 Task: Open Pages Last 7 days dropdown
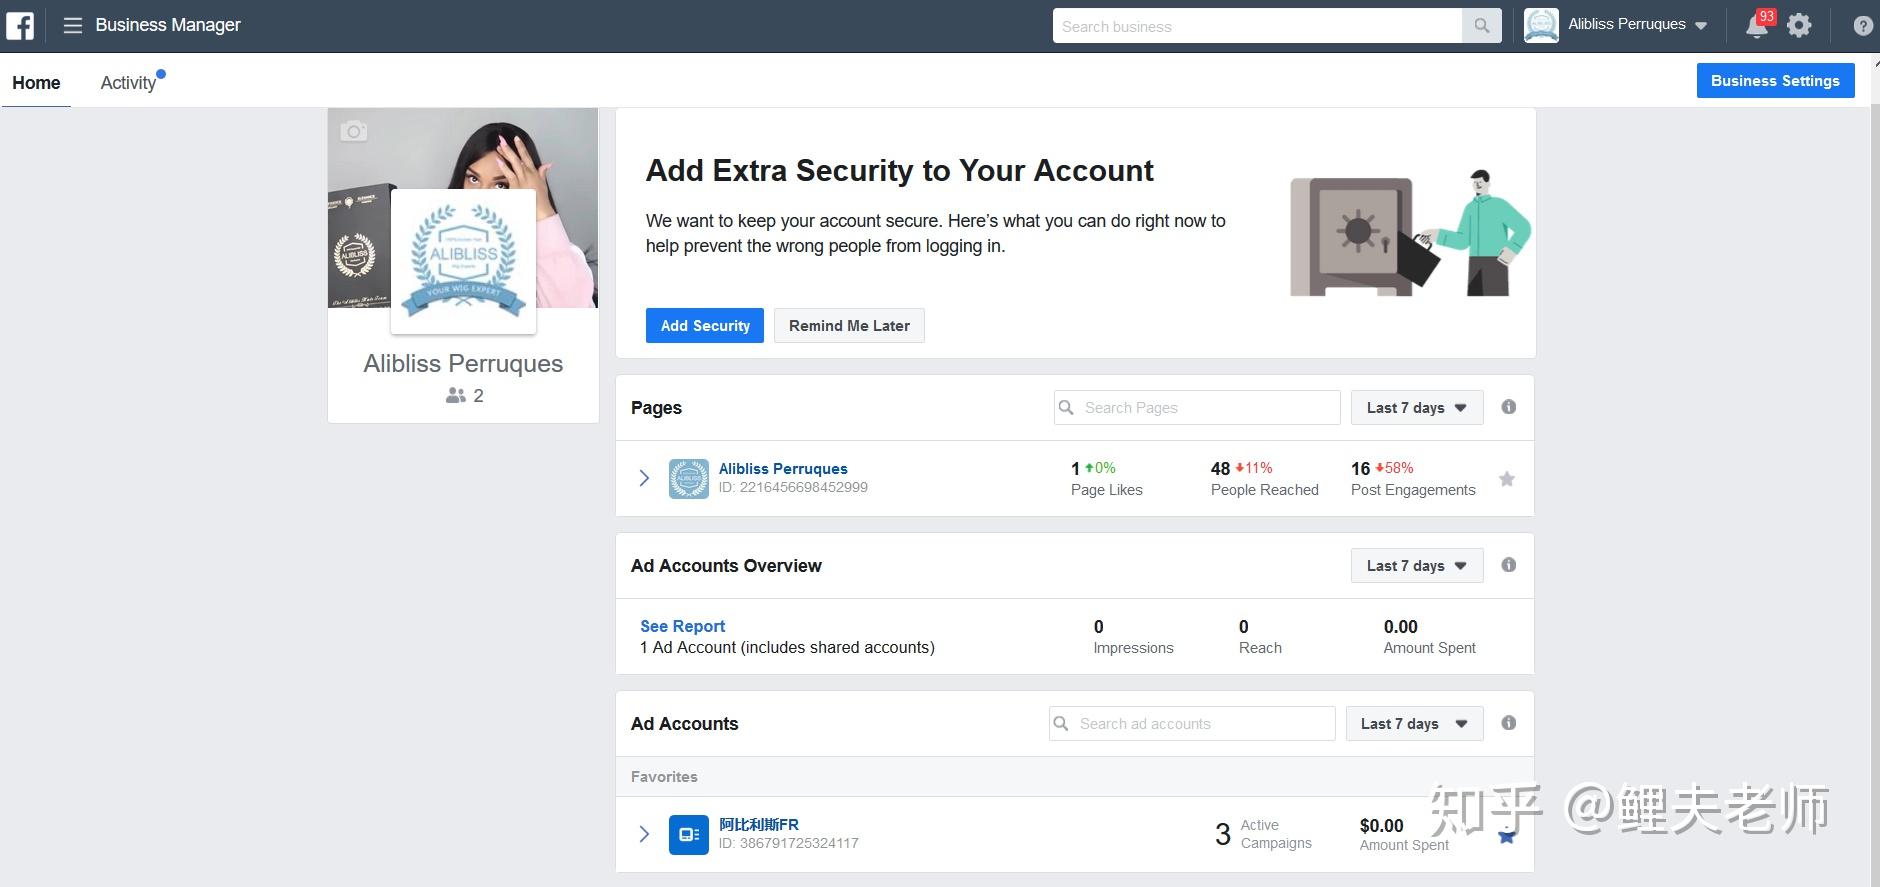coord(1416,408)
